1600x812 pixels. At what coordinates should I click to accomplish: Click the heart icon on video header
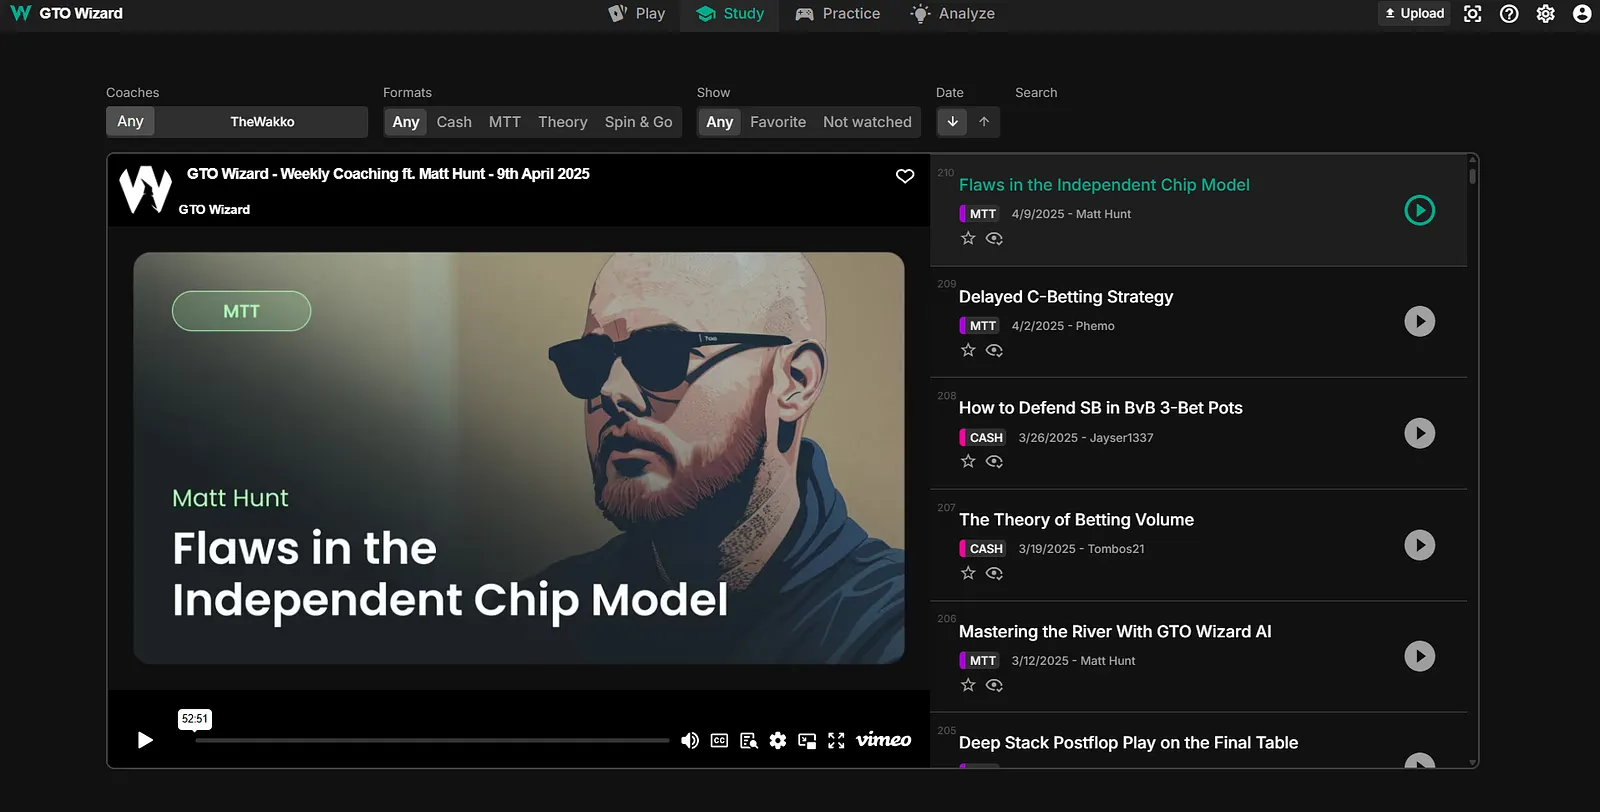tap(905, 176)
